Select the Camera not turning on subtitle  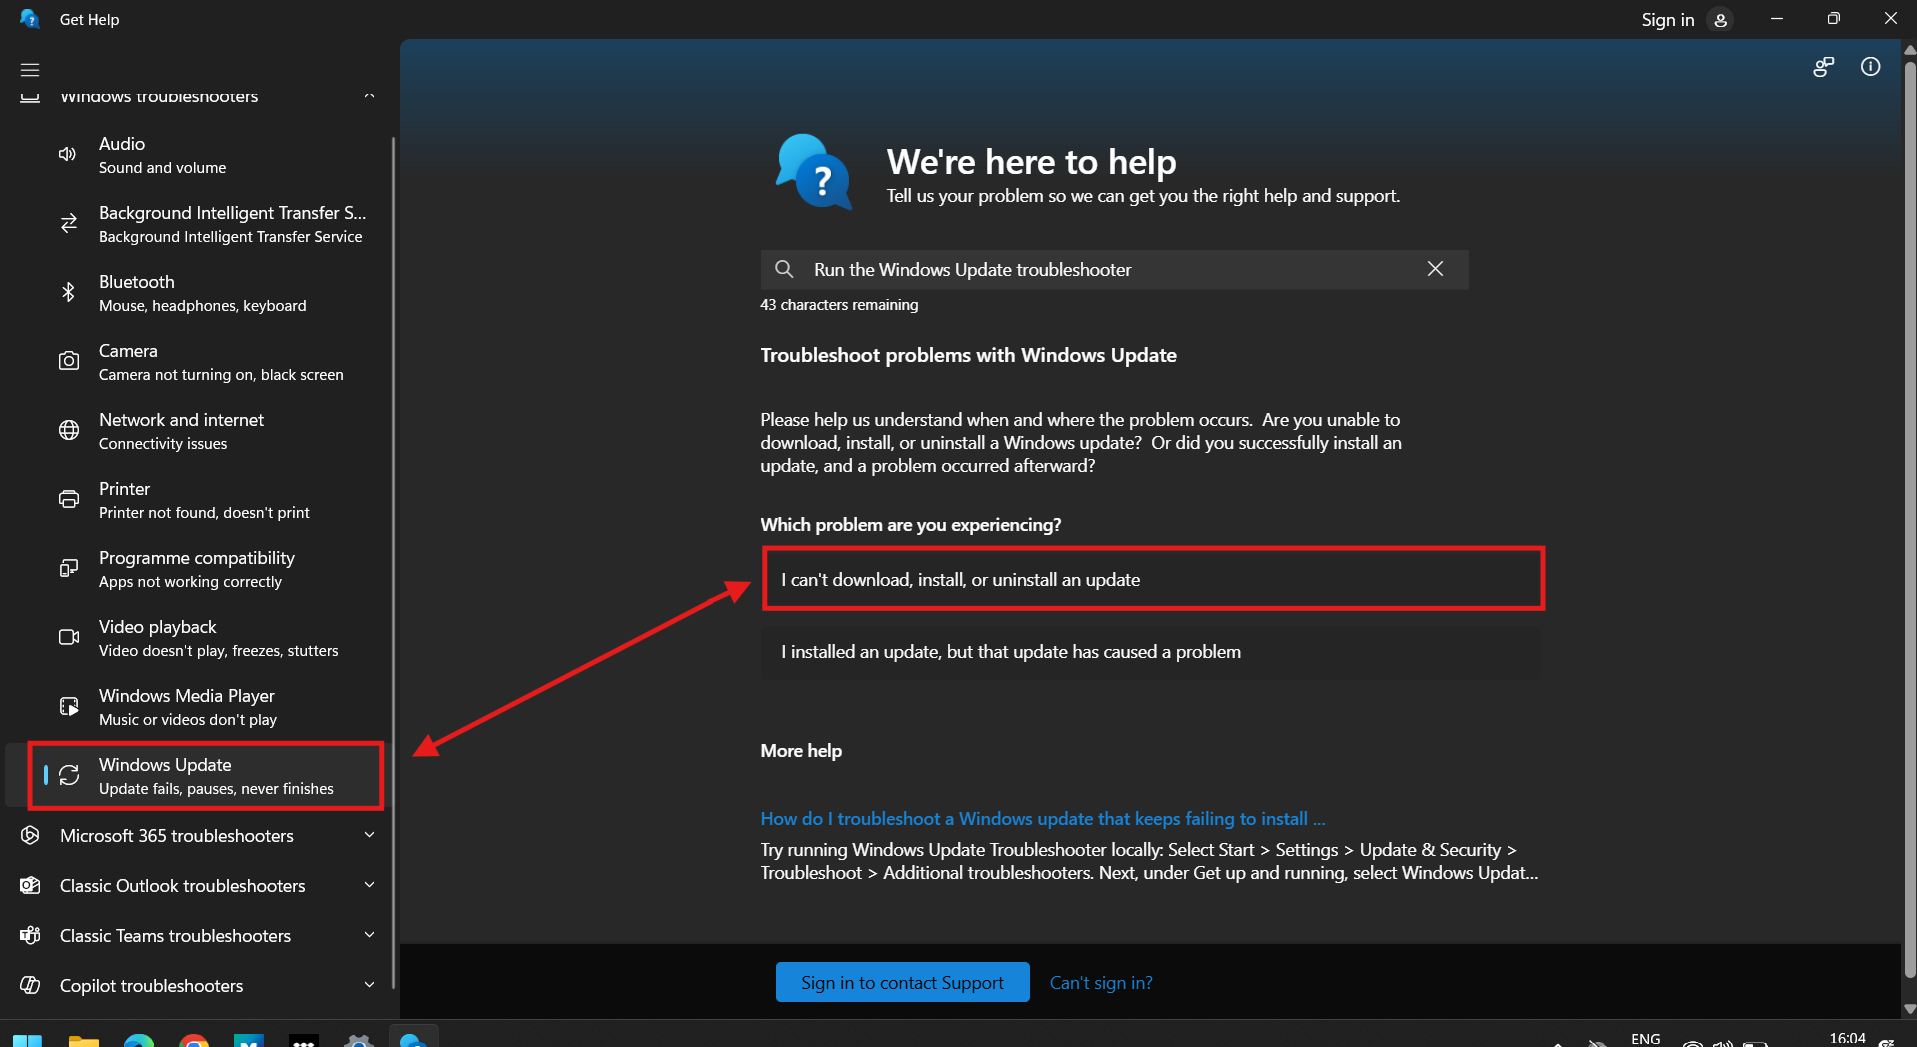(221, 375)
